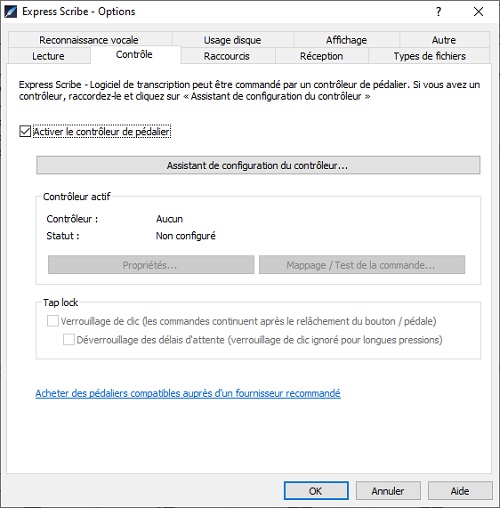The width and height of the screenshot is (500, 508).
Task: Click the Express Scribe app icon in title bar
Action: click(x=10, y=12)
